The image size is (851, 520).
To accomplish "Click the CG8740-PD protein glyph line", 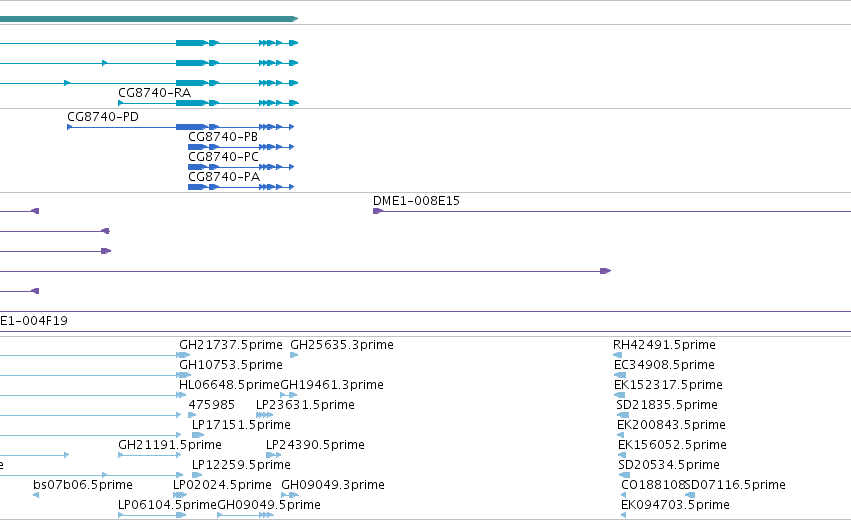I will pos(181,127).
